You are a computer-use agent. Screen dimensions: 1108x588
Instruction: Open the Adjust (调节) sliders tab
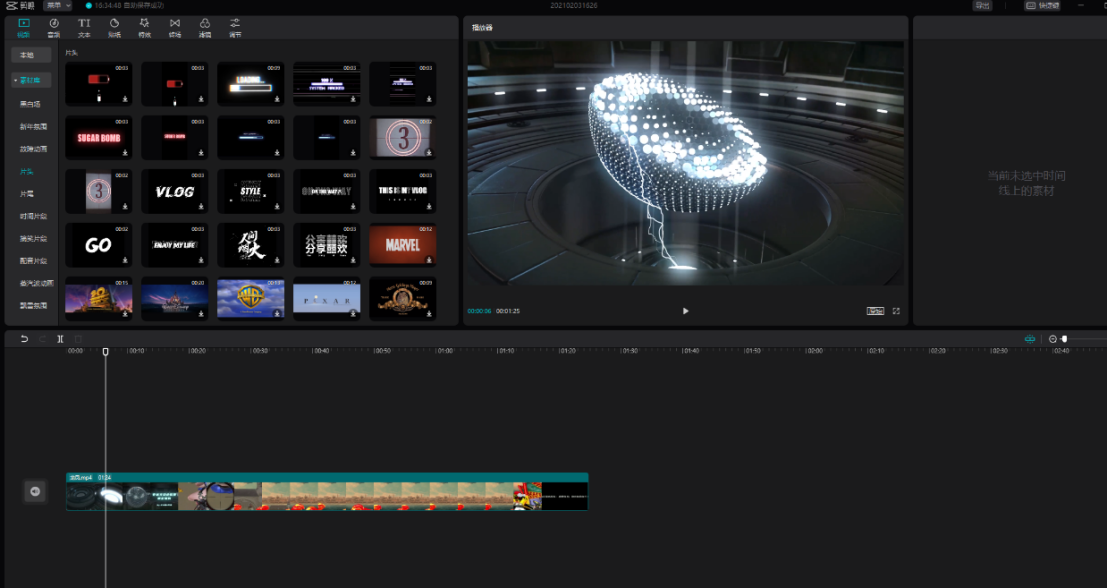pos(235,26)
